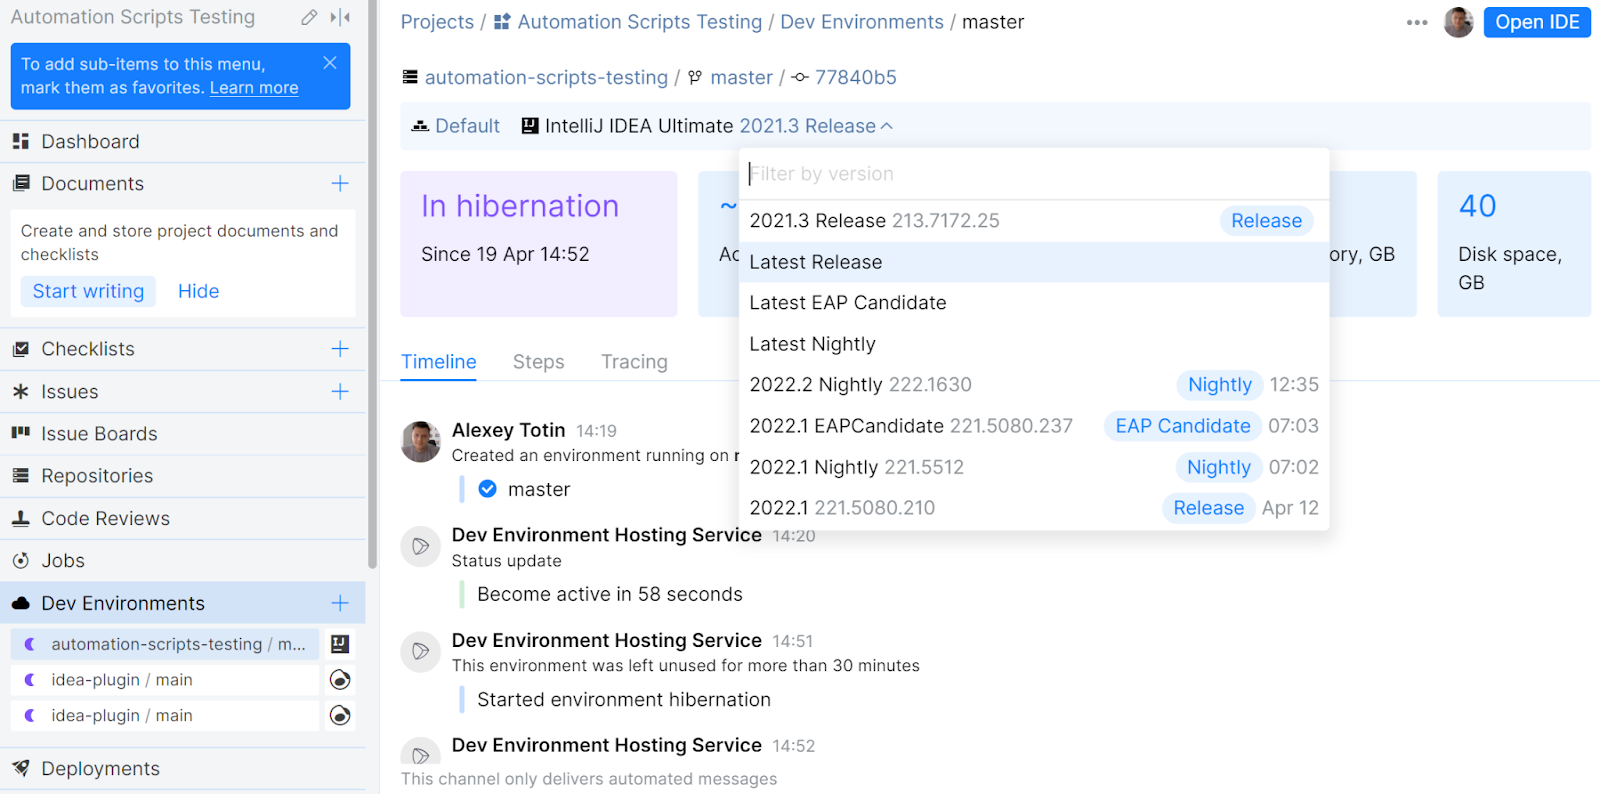Screen dimensions: 1600x794
Task: Click Alexey Totin's avatar in timeline
Action: coord(421,441)
